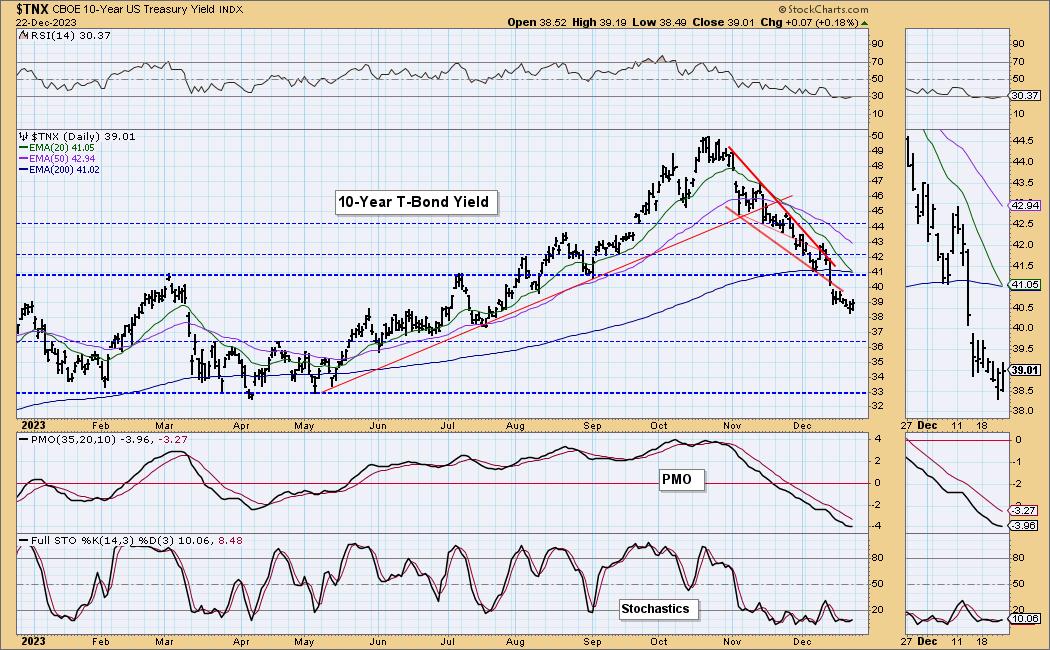The width and height of the screenshot is (1050, 650).
Task: Click the $TNX ticker symbol title
Action: (x=33, y=9)
